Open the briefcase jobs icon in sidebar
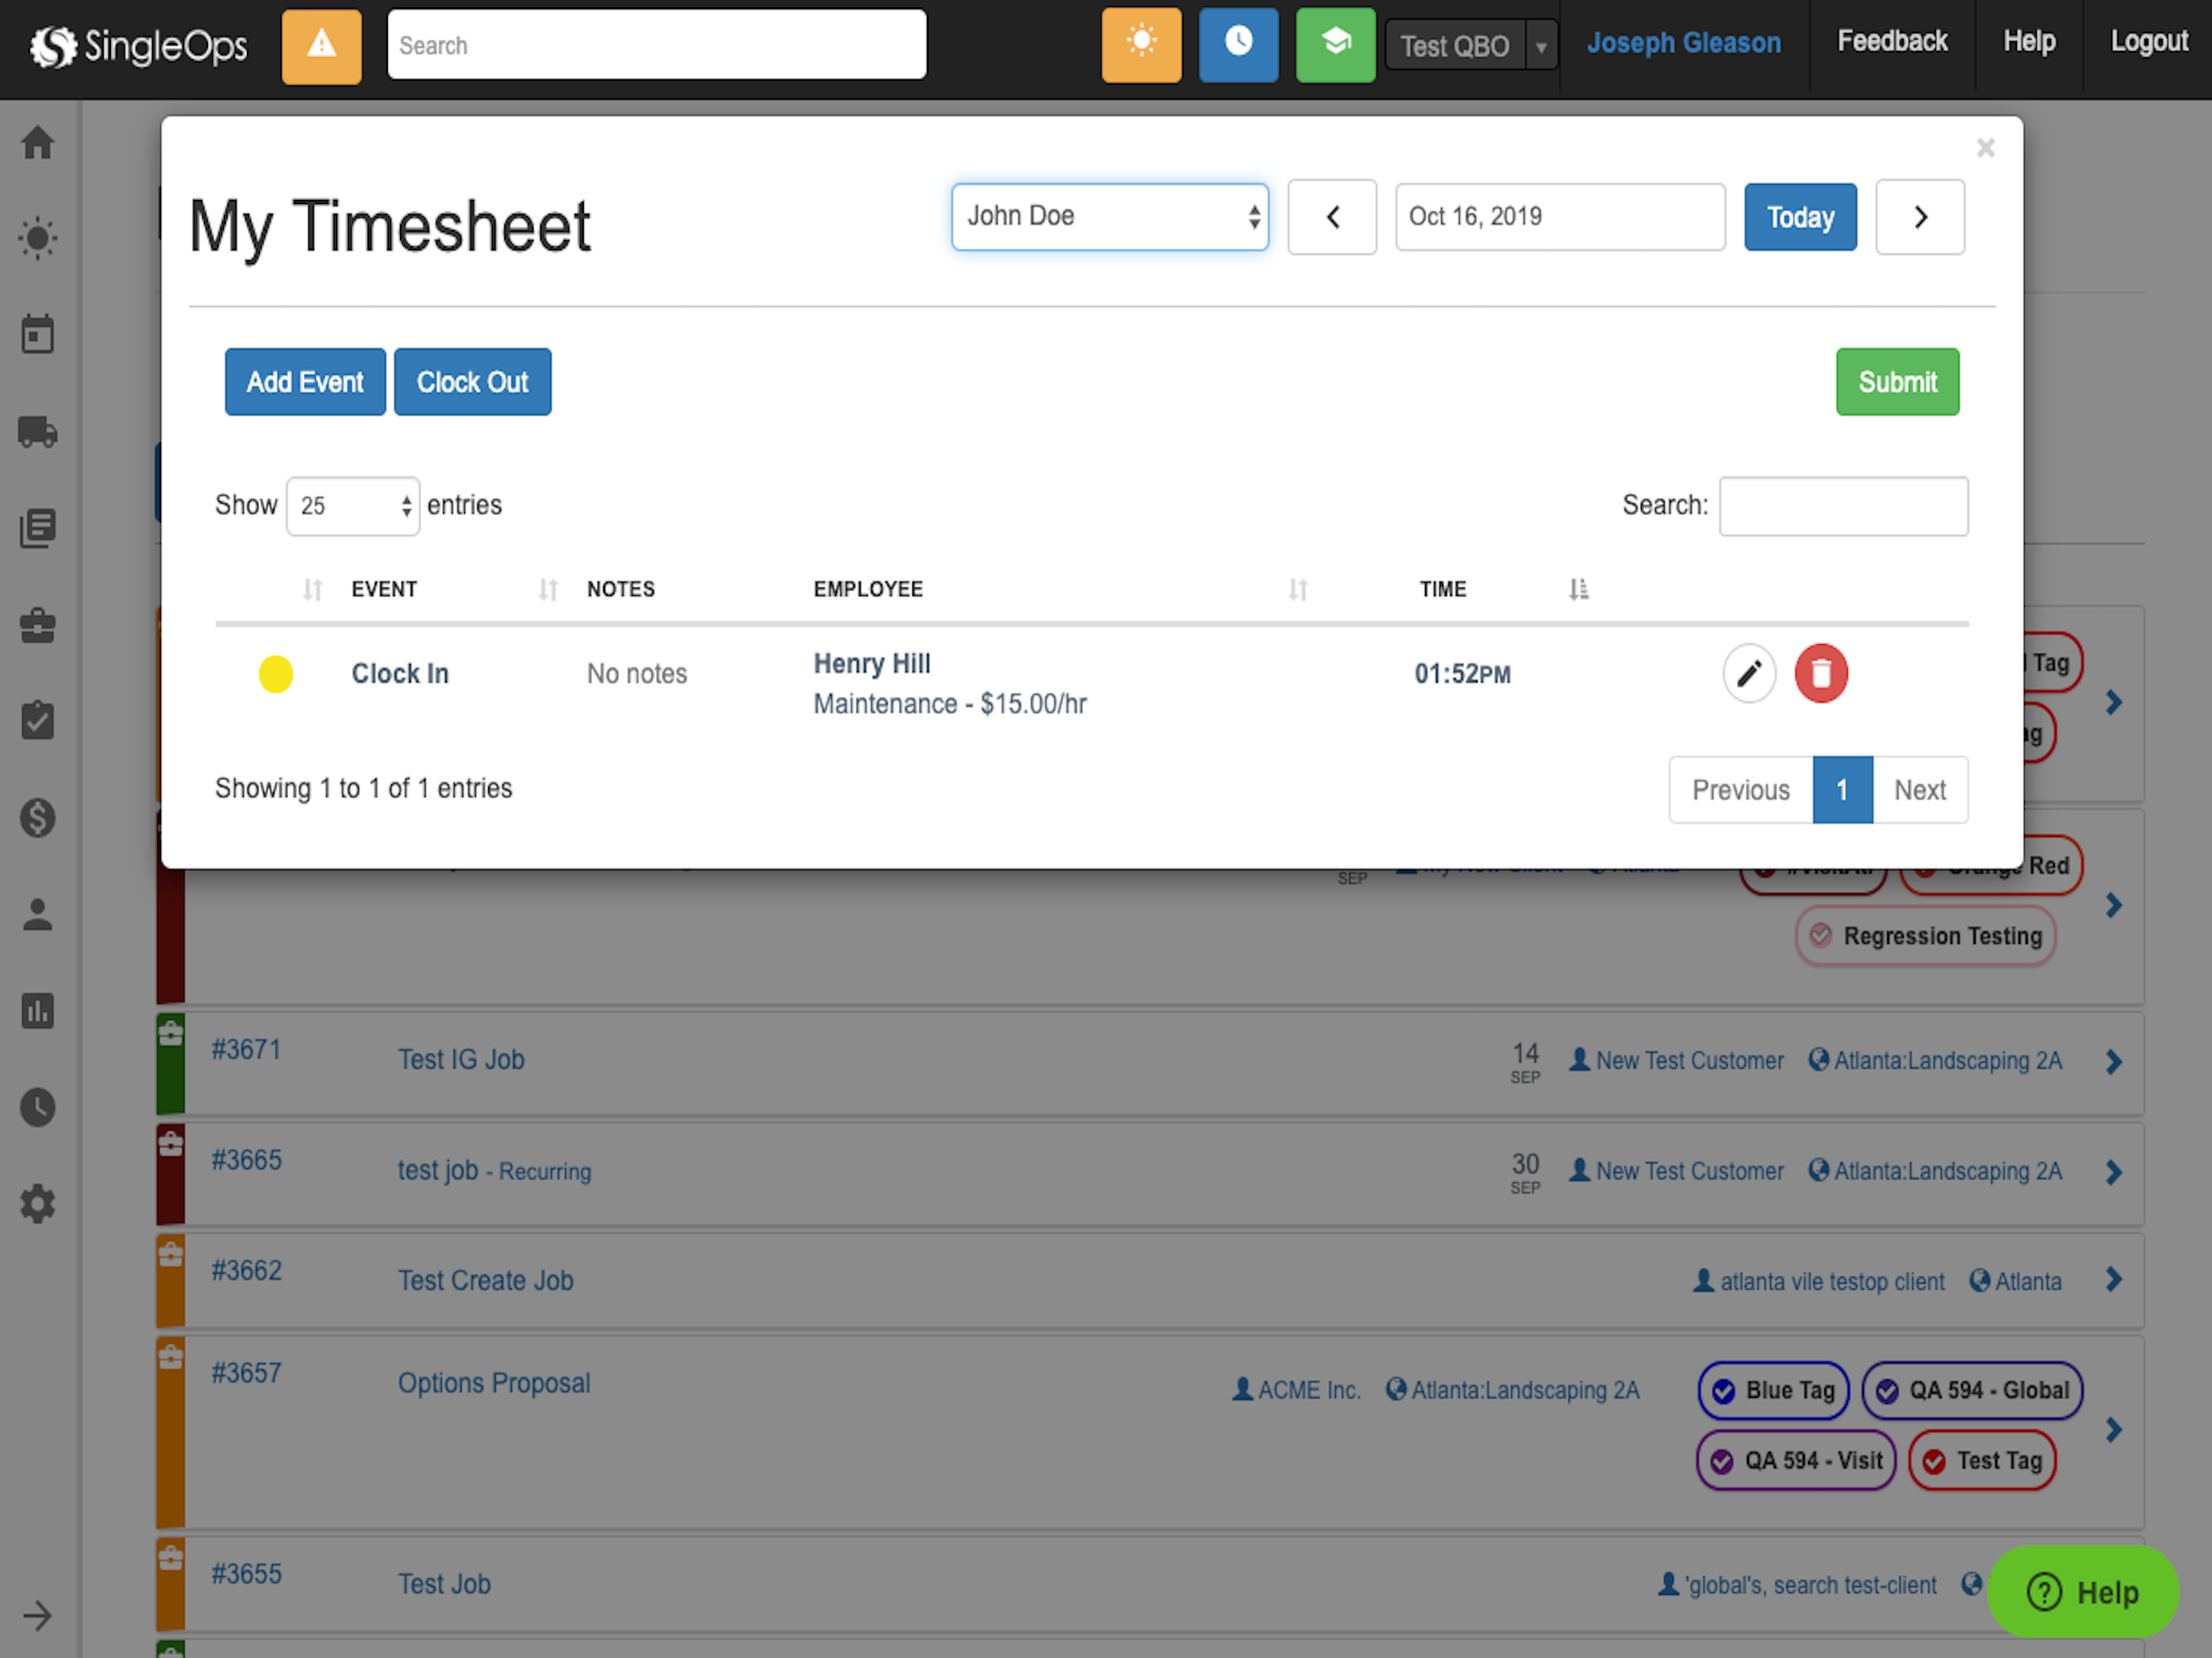This screenshot has width=2212, height=1658. point(38,625)
